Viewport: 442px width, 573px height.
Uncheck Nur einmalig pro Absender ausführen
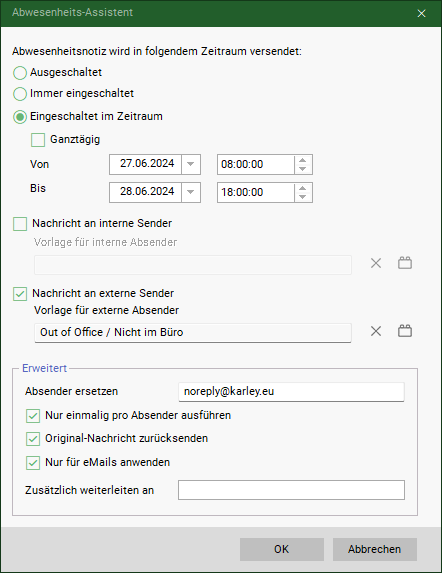tap(33, 416)
